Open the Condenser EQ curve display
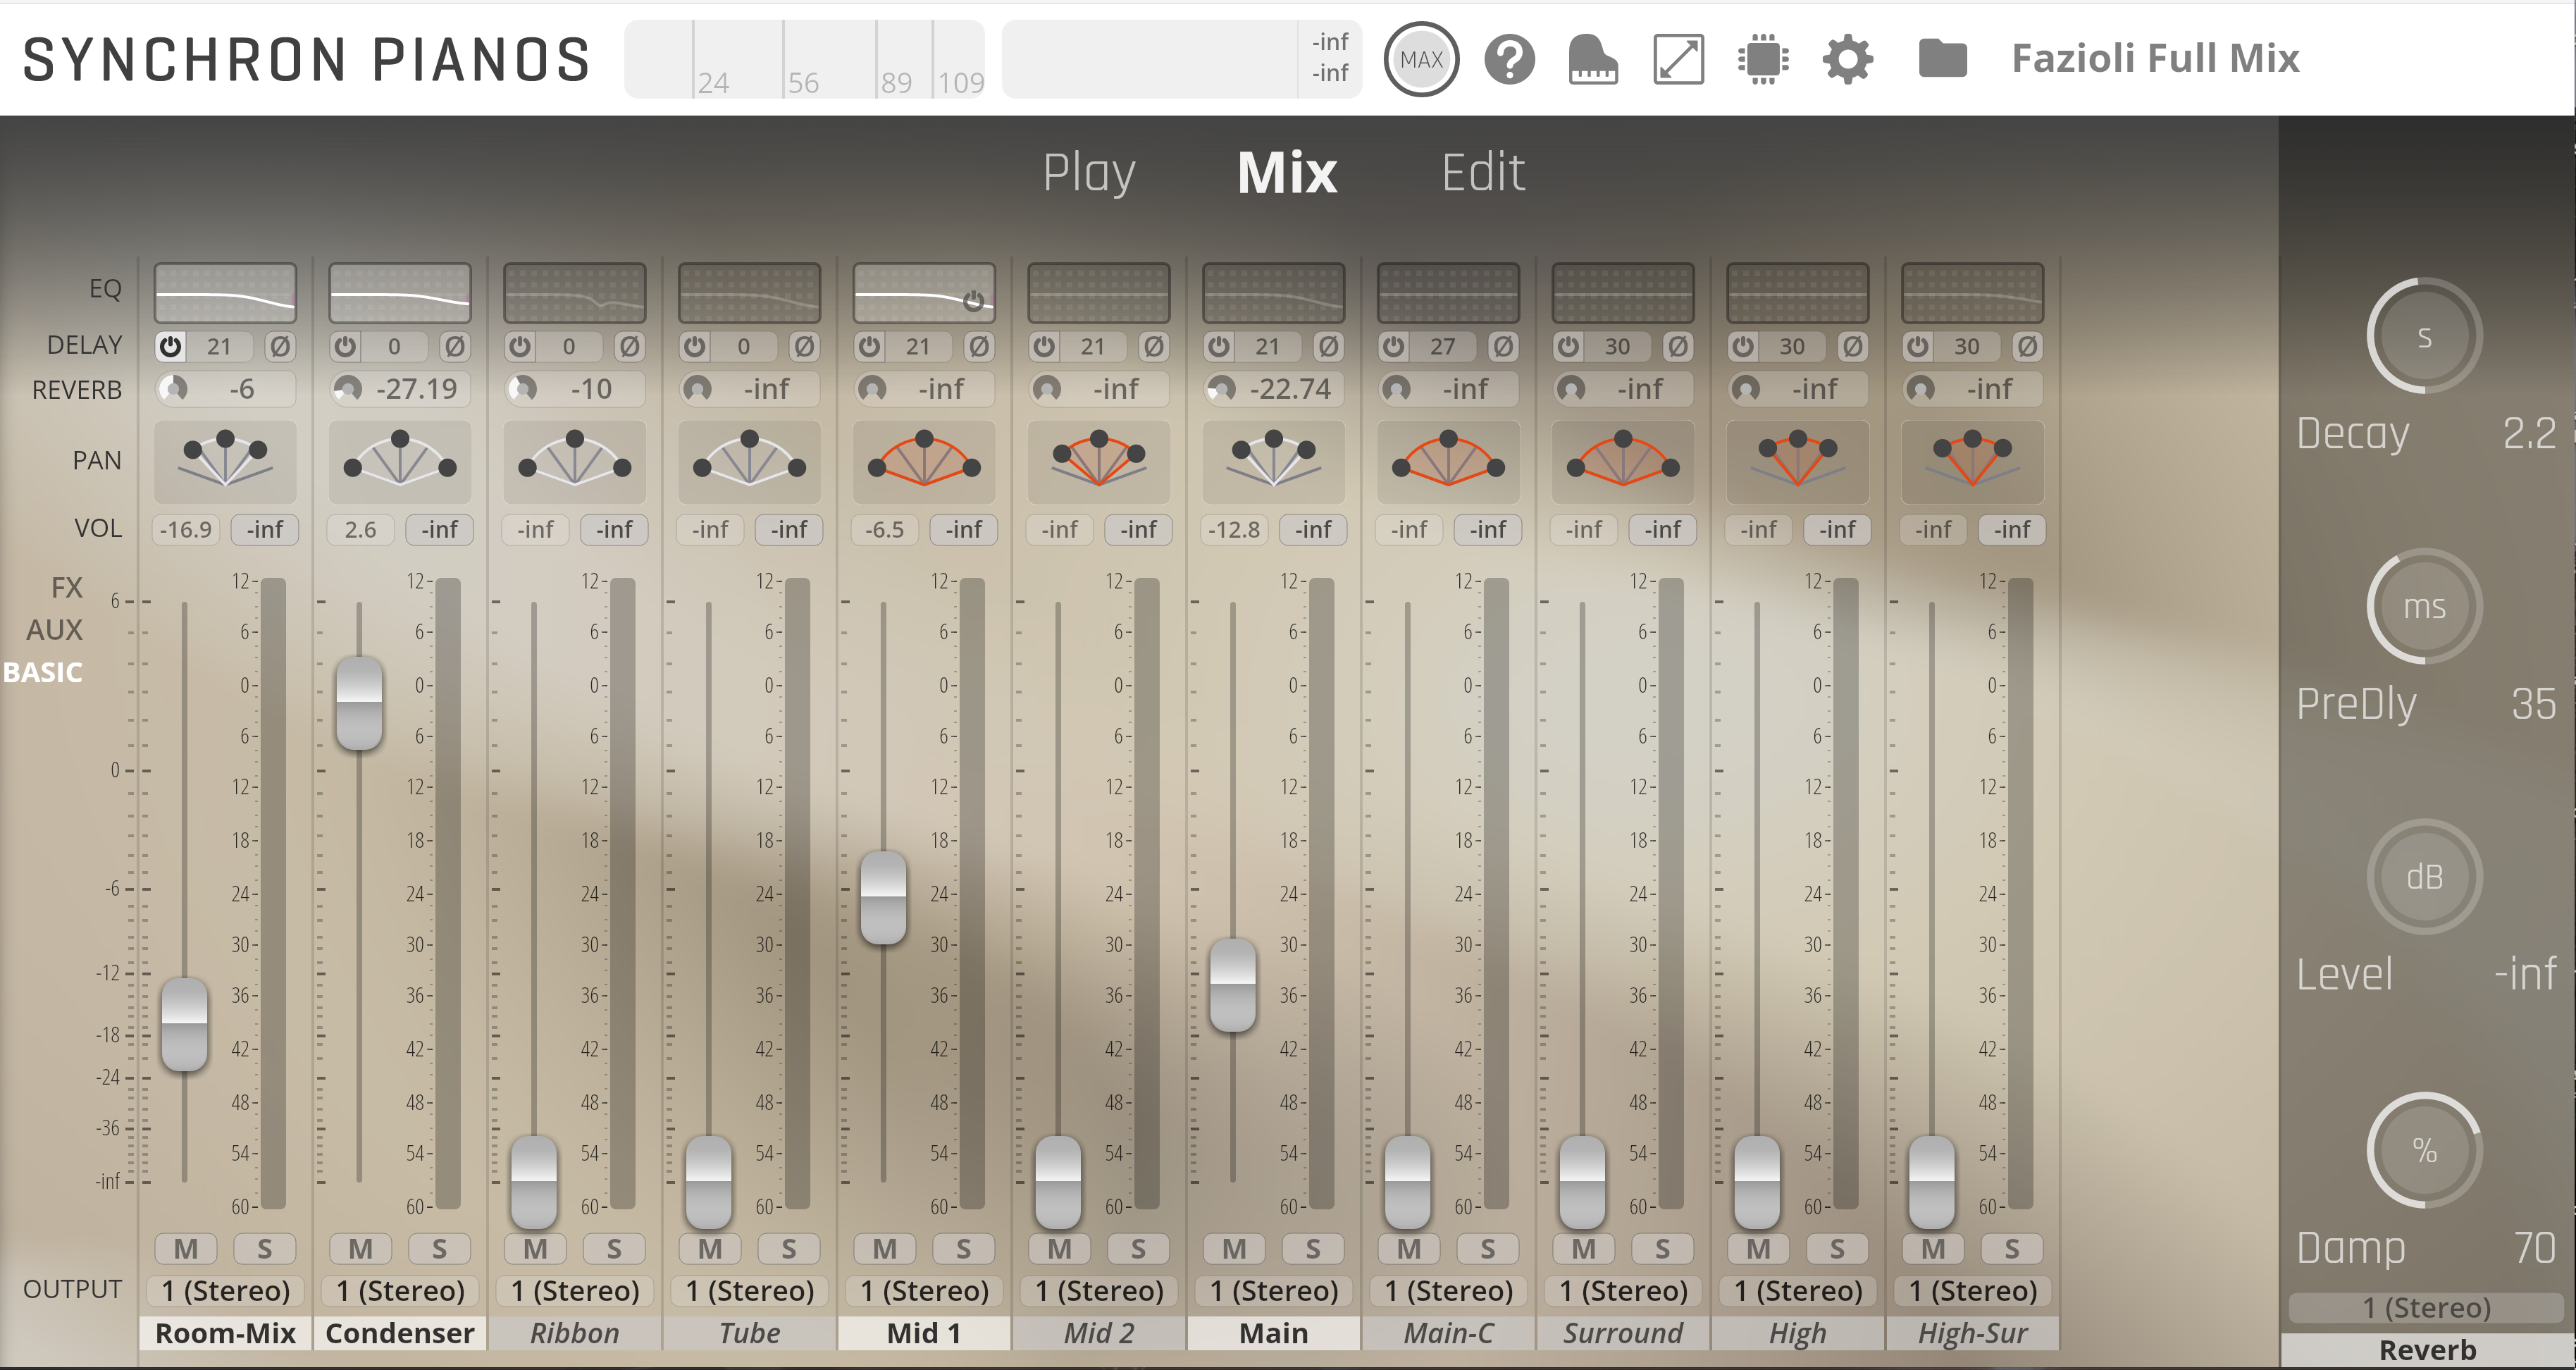This screenshot has width=2576, height=1370. 400,293
